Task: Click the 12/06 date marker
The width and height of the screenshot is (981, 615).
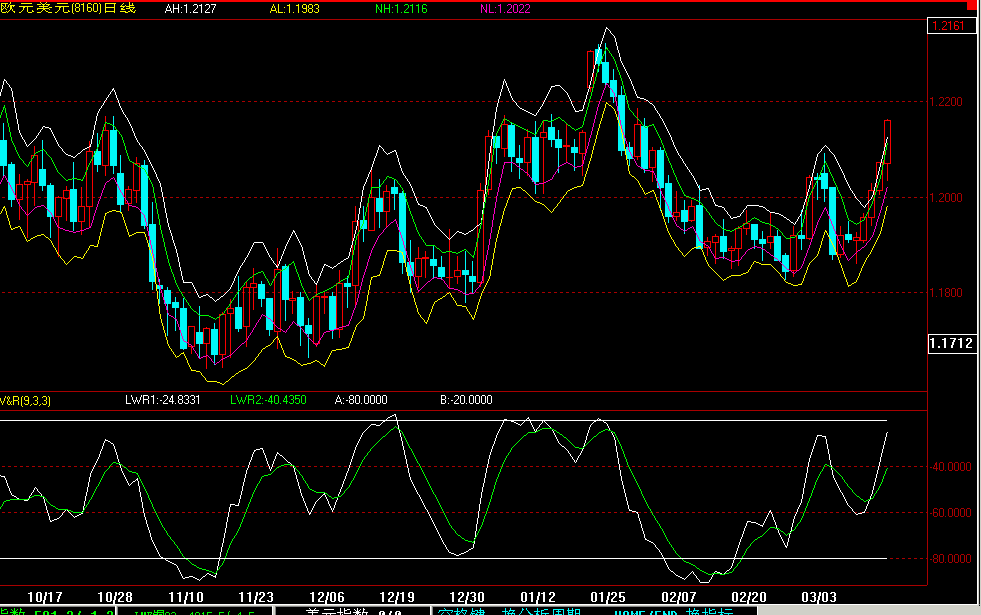Action: pos(327,597)
